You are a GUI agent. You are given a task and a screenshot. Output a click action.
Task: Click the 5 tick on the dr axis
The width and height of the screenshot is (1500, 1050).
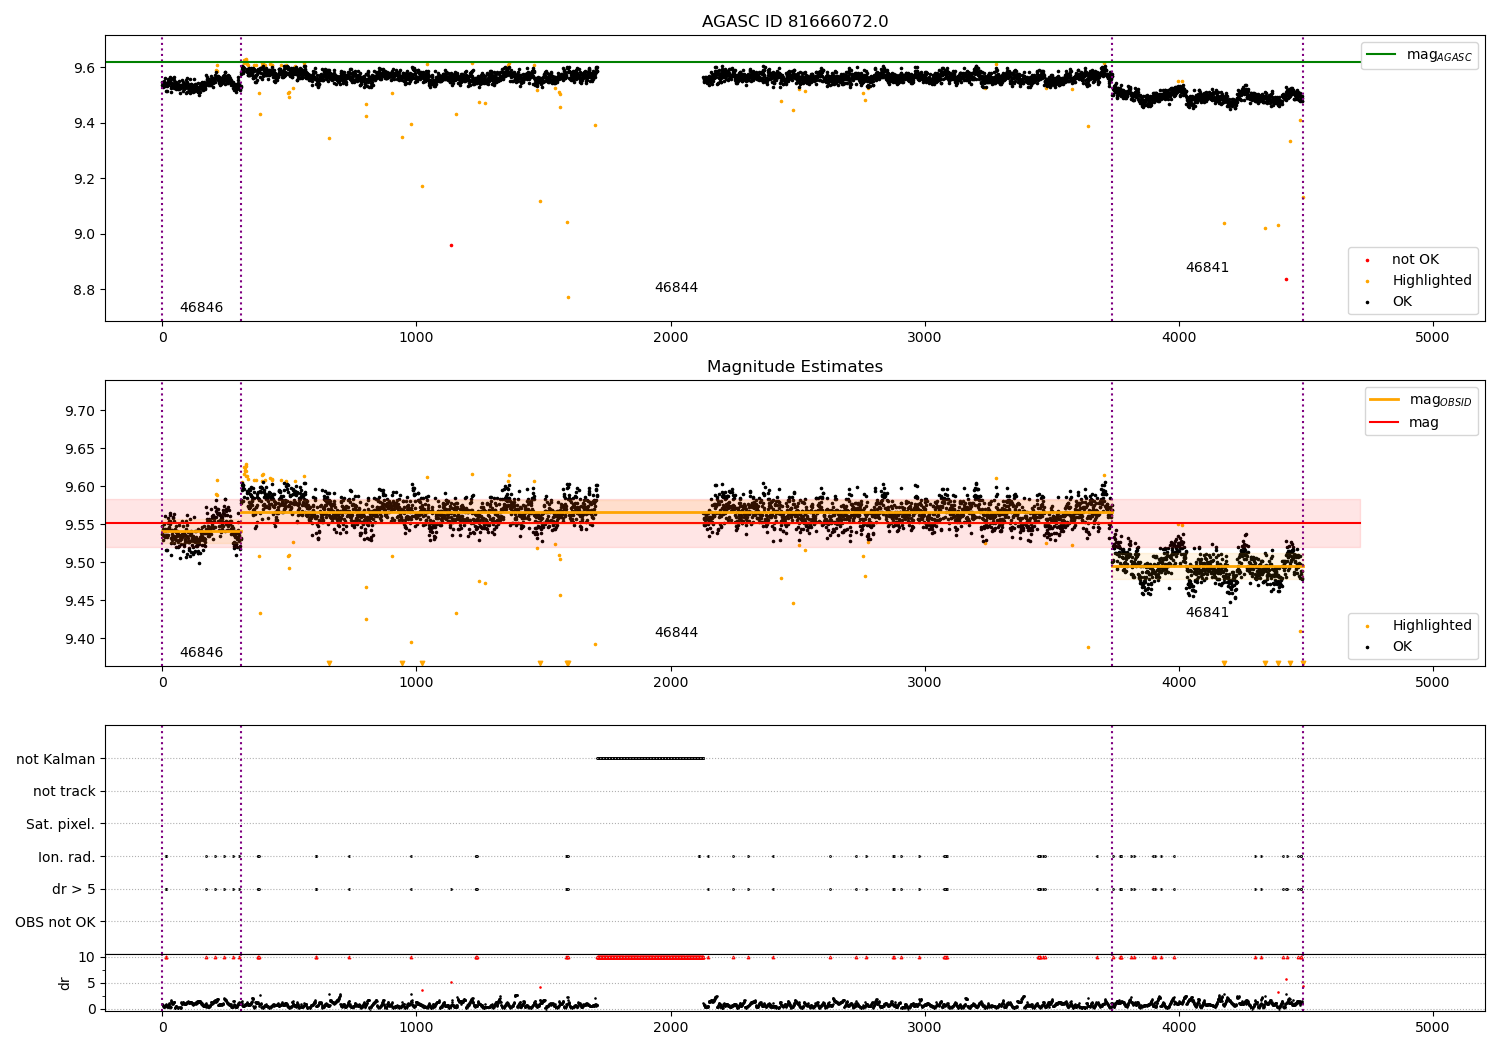pos(92,983)
